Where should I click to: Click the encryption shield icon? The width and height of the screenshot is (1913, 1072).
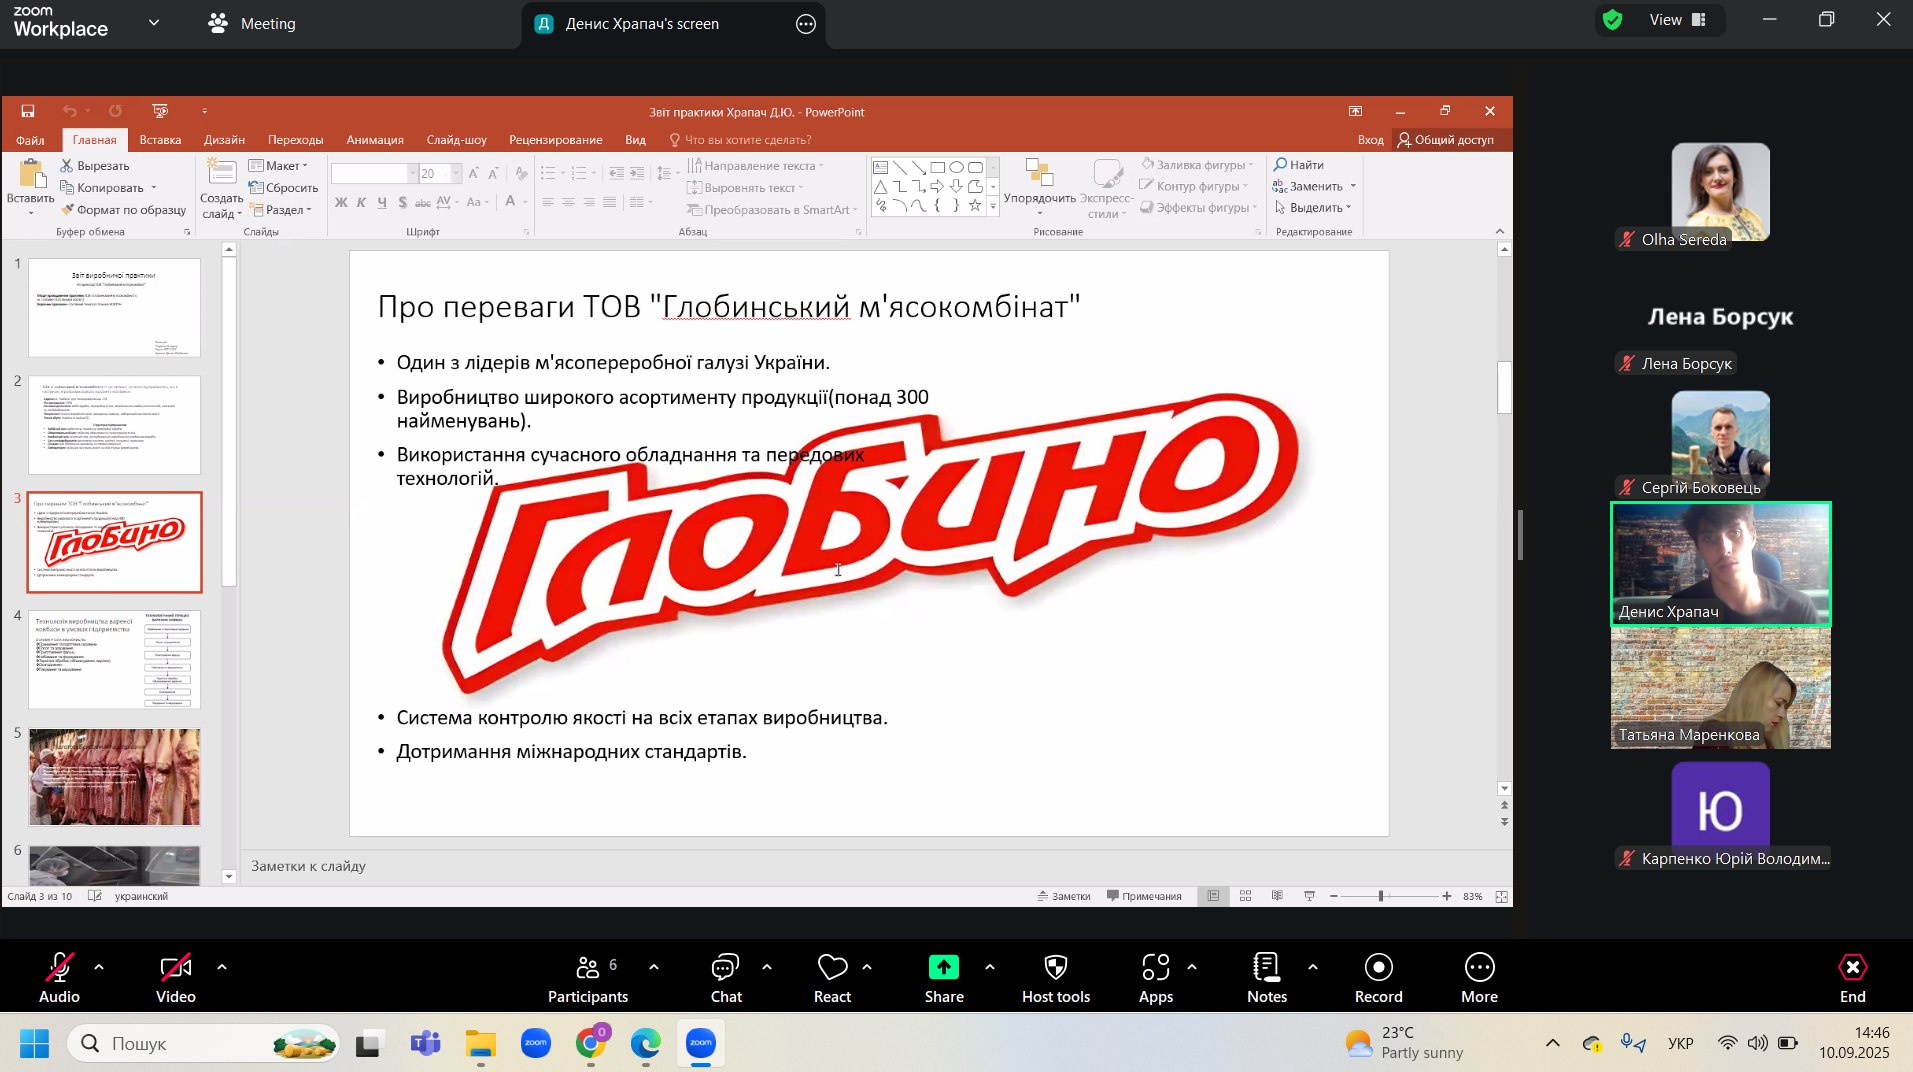1613,20
